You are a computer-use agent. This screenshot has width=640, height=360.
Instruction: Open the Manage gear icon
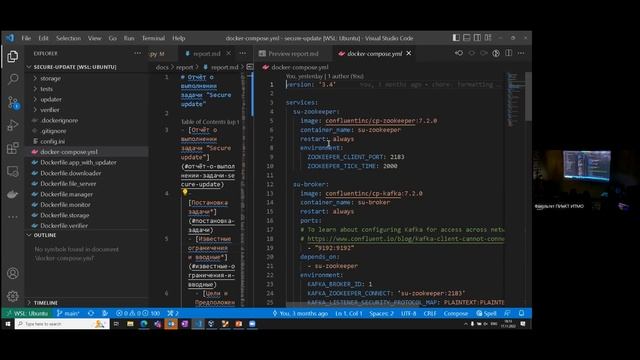pyautogui.click(x=13, y=296)
